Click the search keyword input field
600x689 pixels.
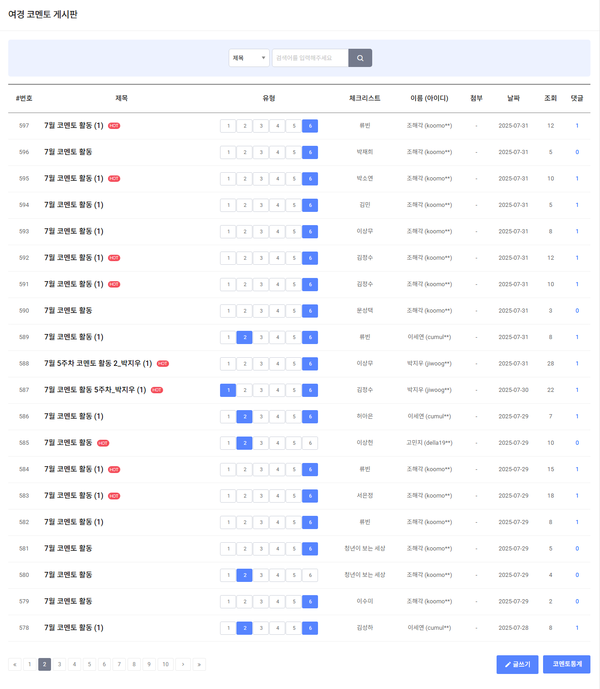310,58
